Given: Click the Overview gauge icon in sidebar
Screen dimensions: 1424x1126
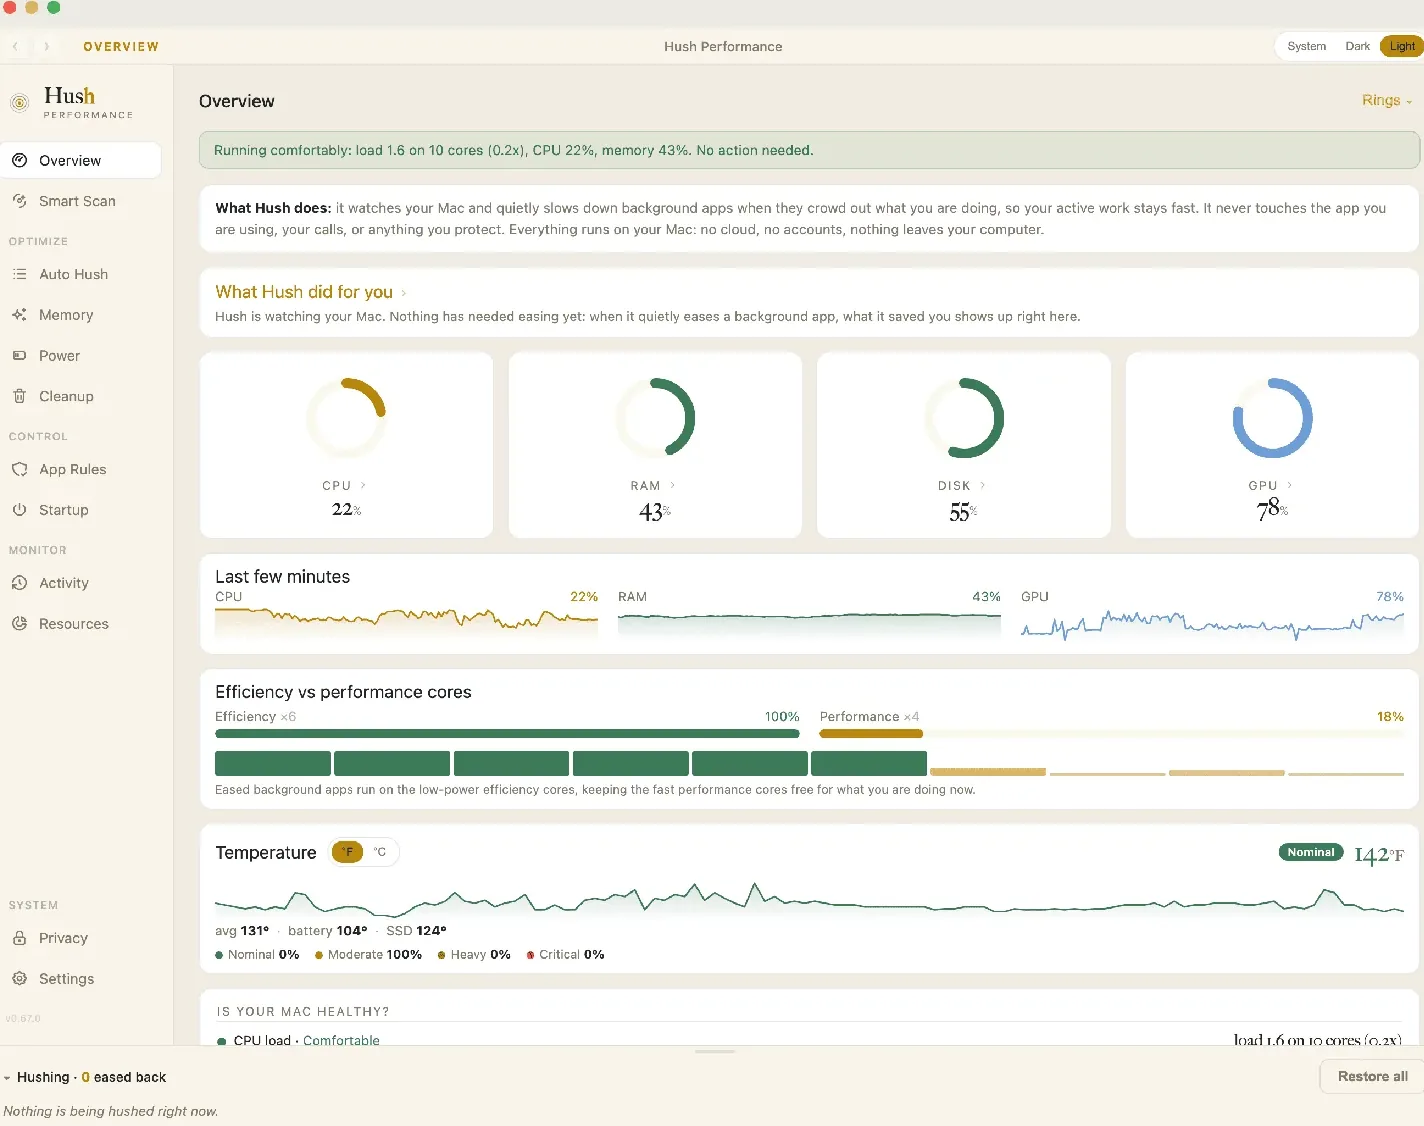Looking at the screenshot, I should 19,160.
